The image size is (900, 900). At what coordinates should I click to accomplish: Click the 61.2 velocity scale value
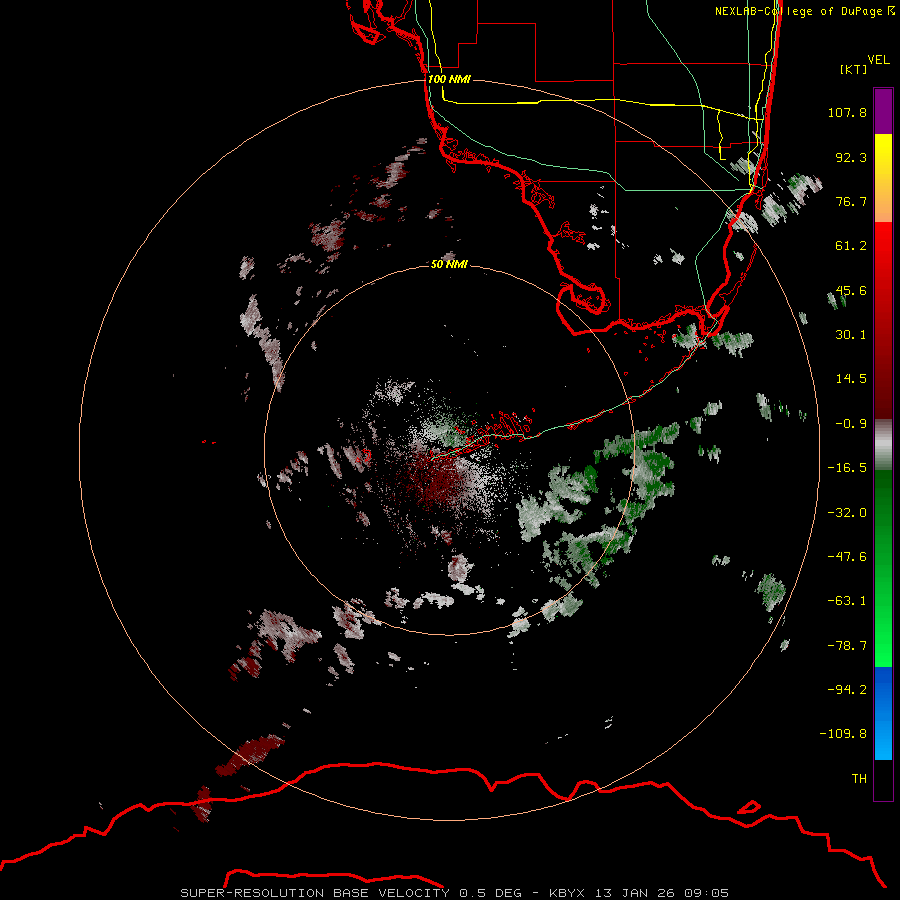(851, 246)
